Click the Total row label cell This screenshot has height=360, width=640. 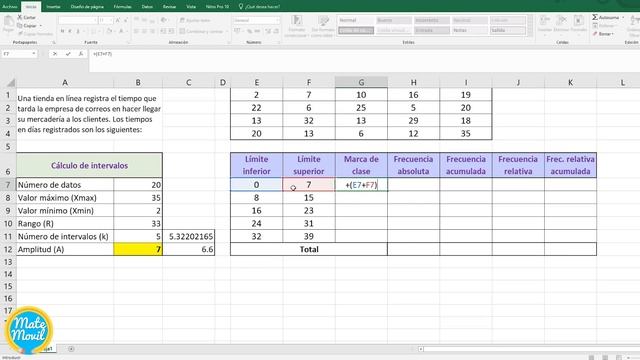point(309,249)
